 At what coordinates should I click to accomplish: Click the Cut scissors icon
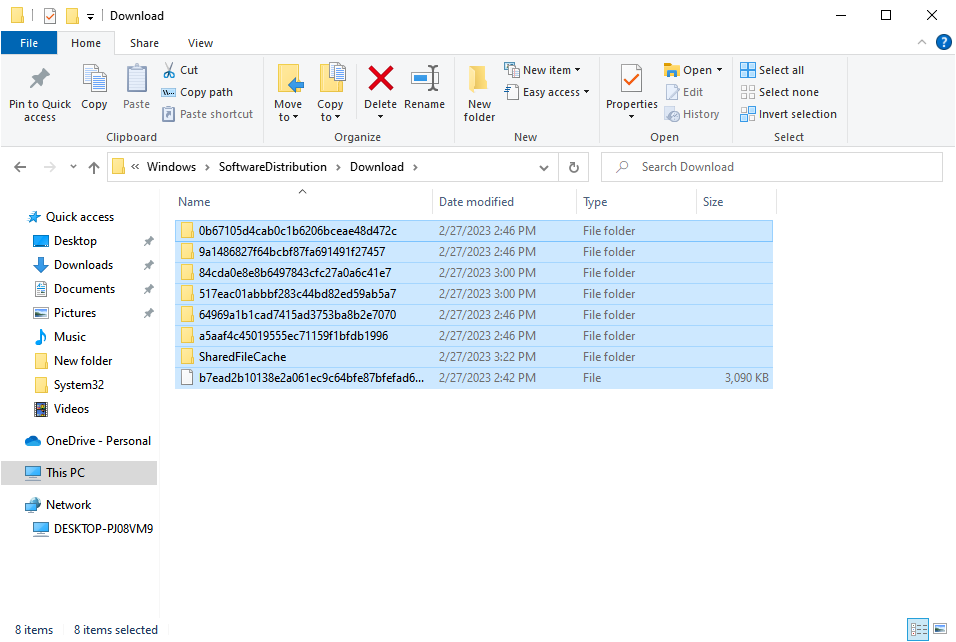tap(169, 70)
